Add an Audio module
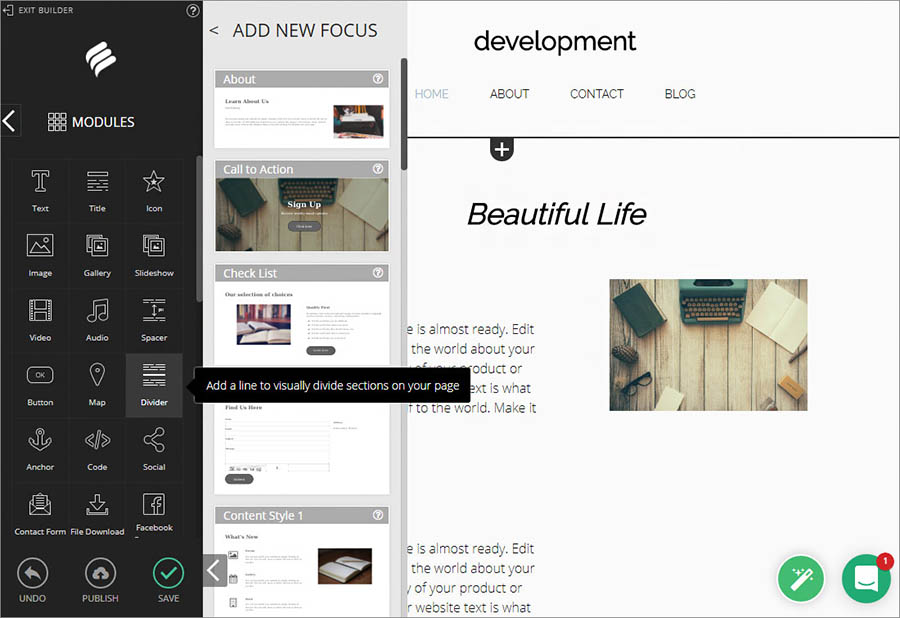This screenshot has width=900, height=618. pos(97,321)
